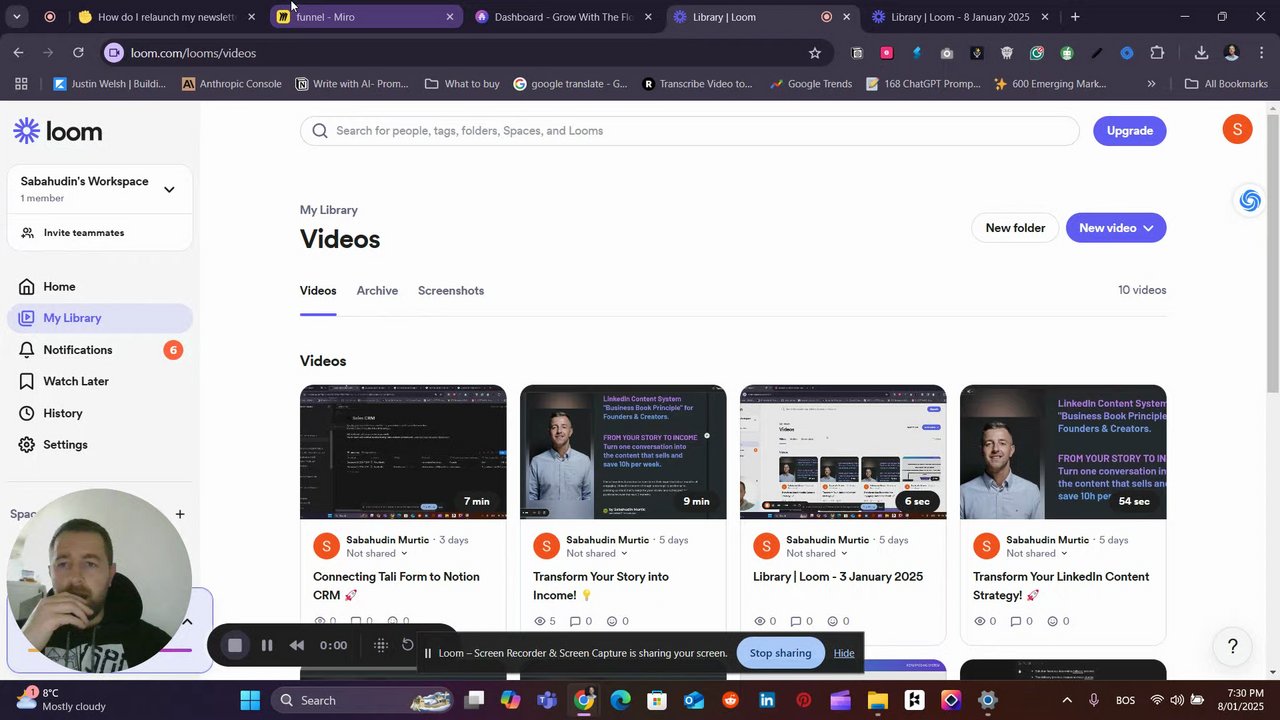Open the 9 min Transform Your Story thumbnail
The image size is (1280, 720).
click(x=623, y=452)
